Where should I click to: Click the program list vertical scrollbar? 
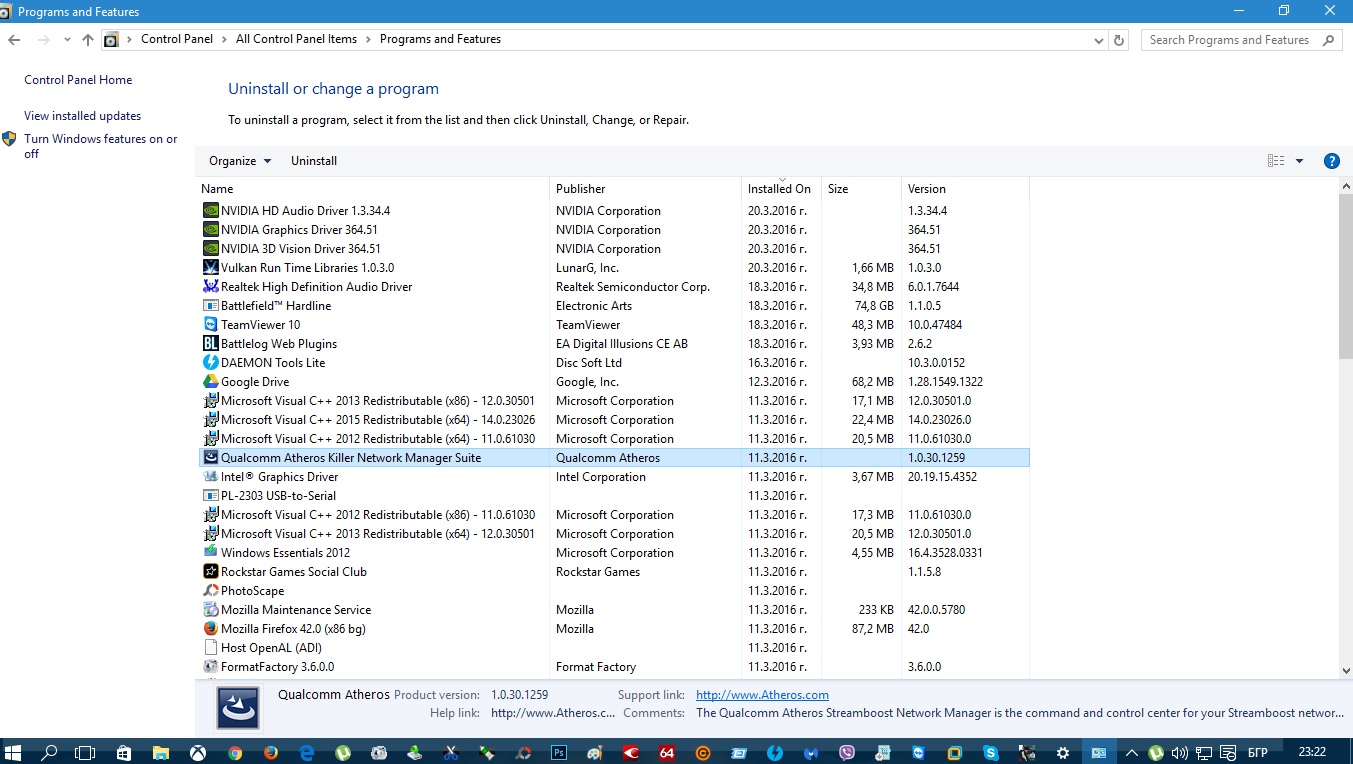(x=1345, y=429)
